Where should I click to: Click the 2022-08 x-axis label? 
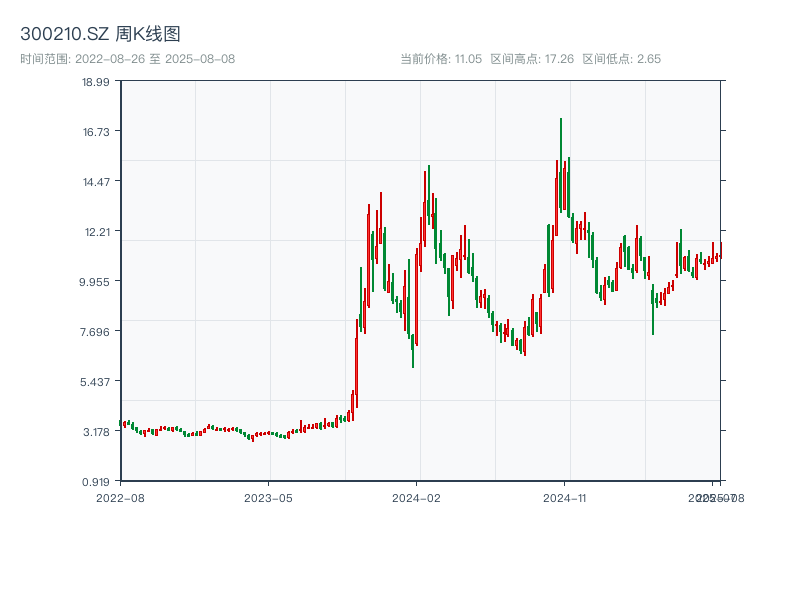click(x=122, y=496)
